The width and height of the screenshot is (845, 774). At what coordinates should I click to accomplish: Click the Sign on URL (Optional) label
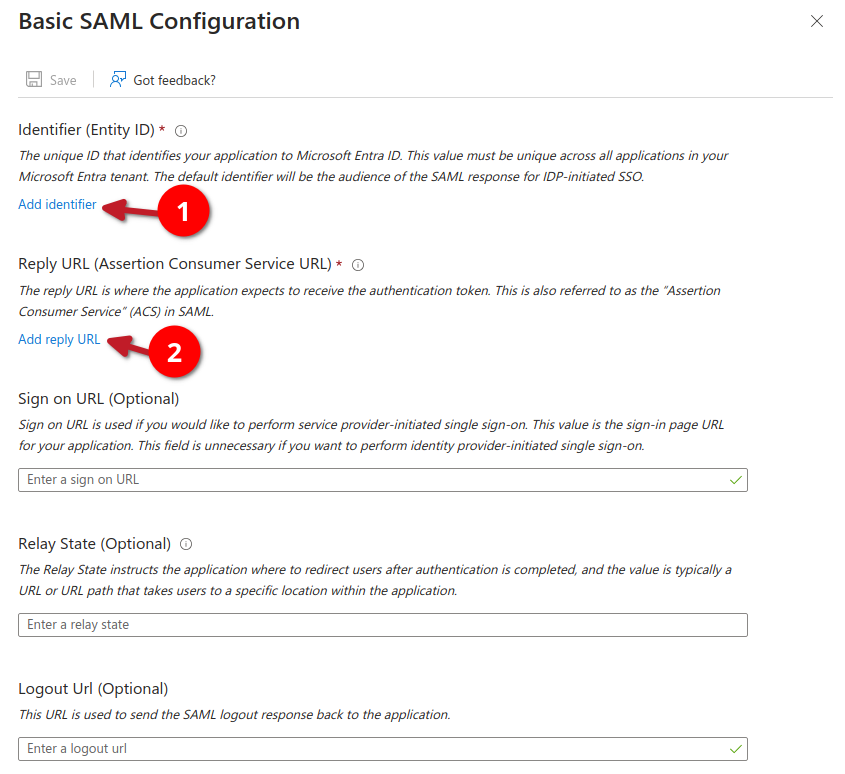coord(98,399)
